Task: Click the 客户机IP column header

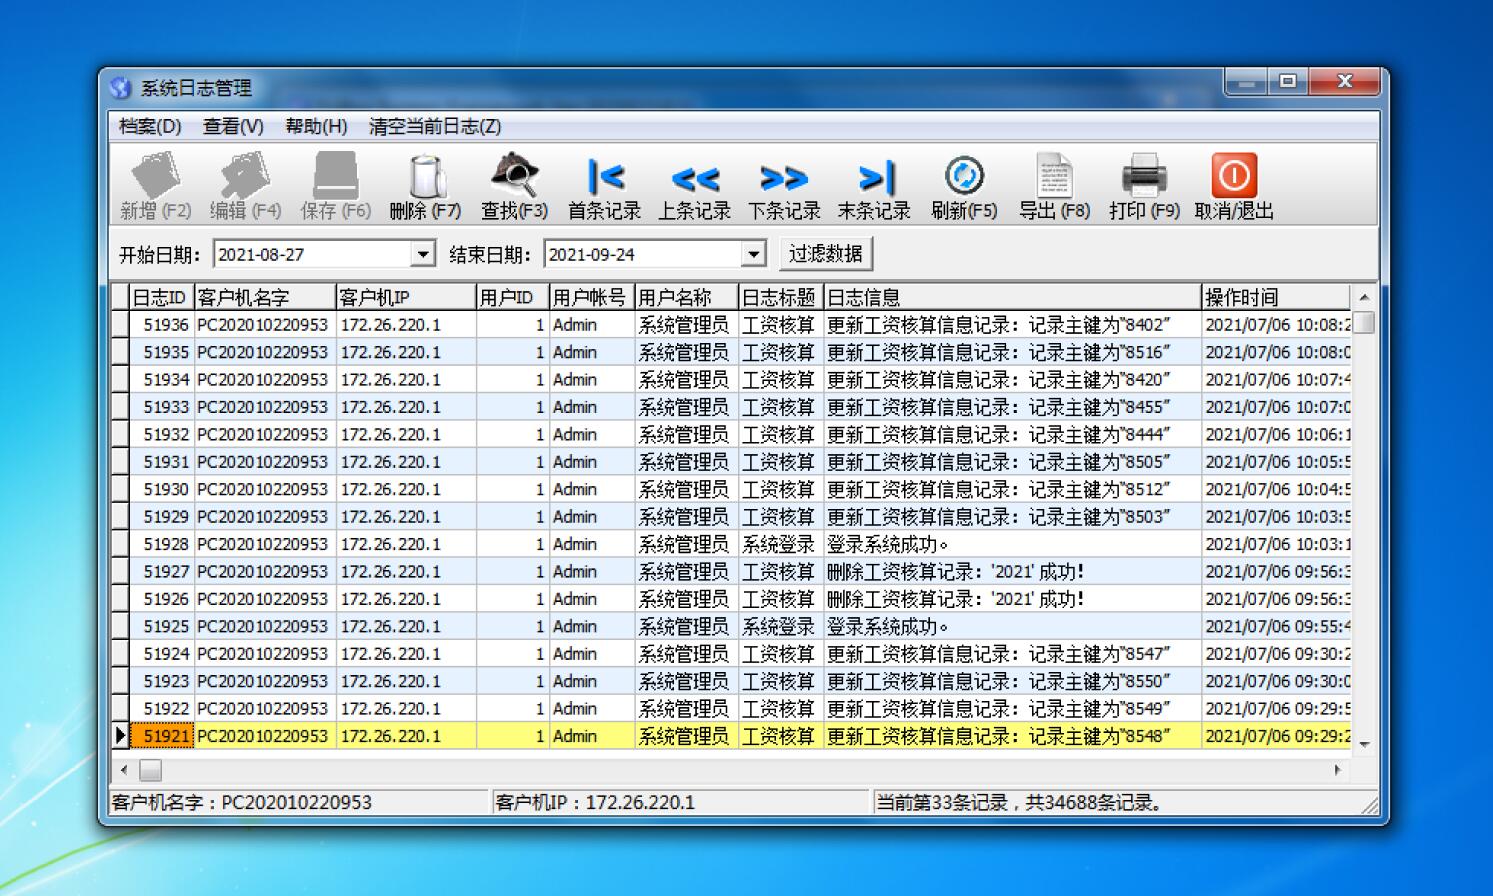Action: click(405, 297)
